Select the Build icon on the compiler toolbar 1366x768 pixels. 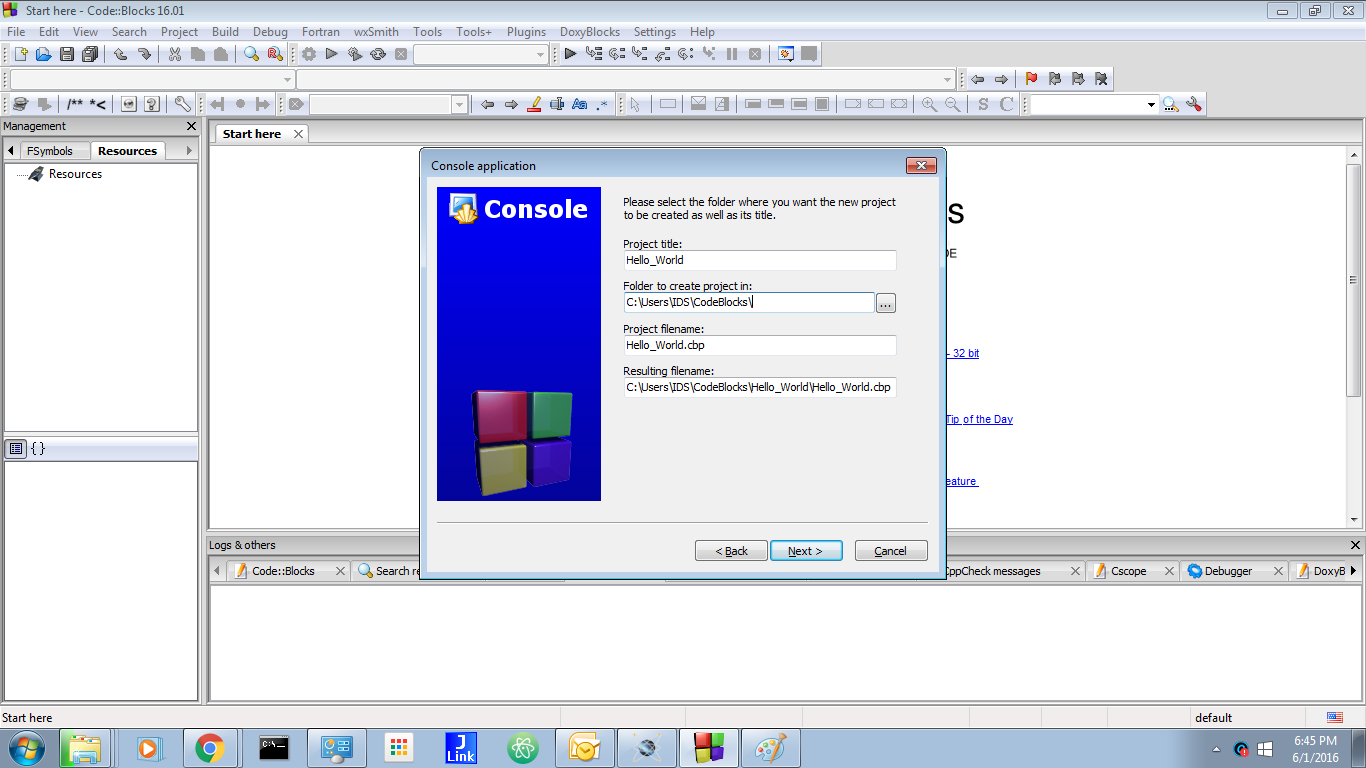coord(309,55)
